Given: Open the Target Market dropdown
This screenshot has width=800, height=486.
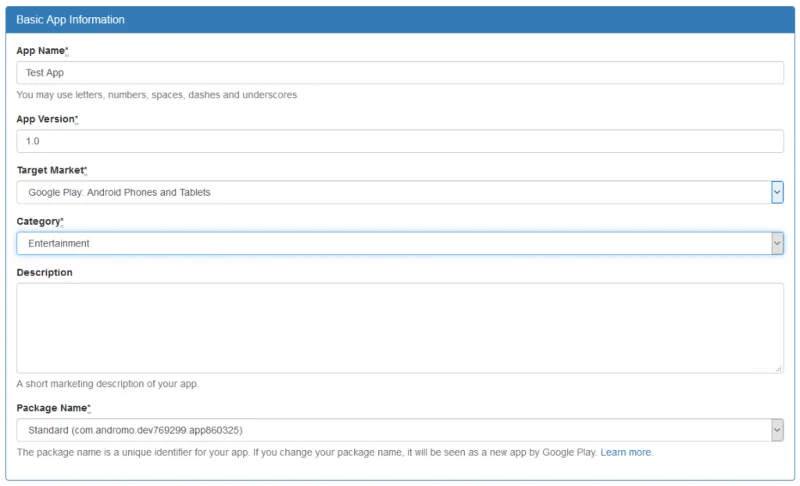Looking at the screenshot, I should click(x=399, y=192).
